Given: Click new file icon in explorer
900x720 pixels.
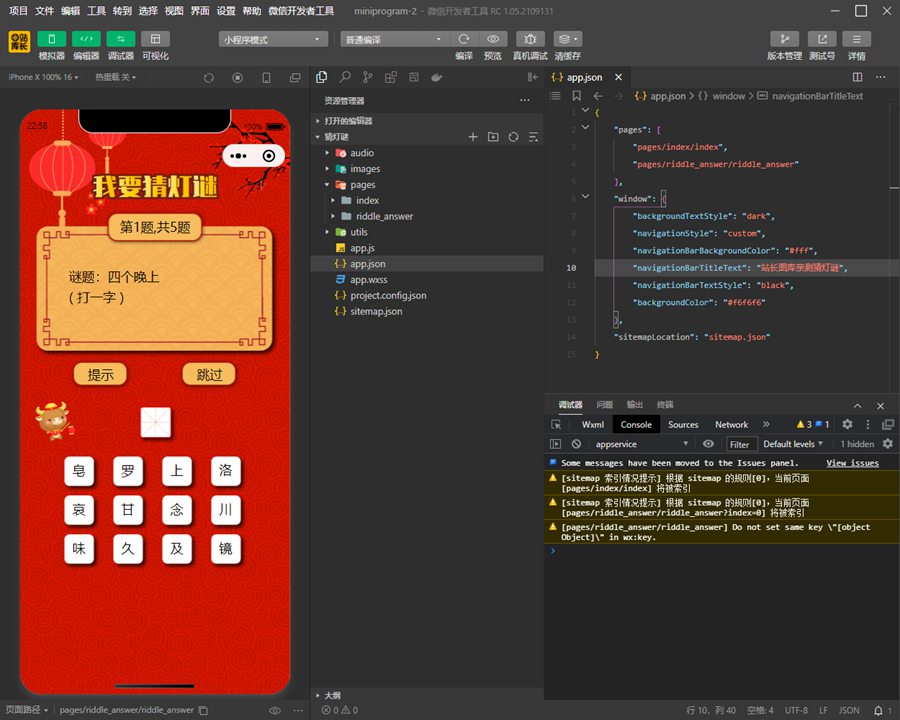Looking at the screenshot, I should click(473, 136).
